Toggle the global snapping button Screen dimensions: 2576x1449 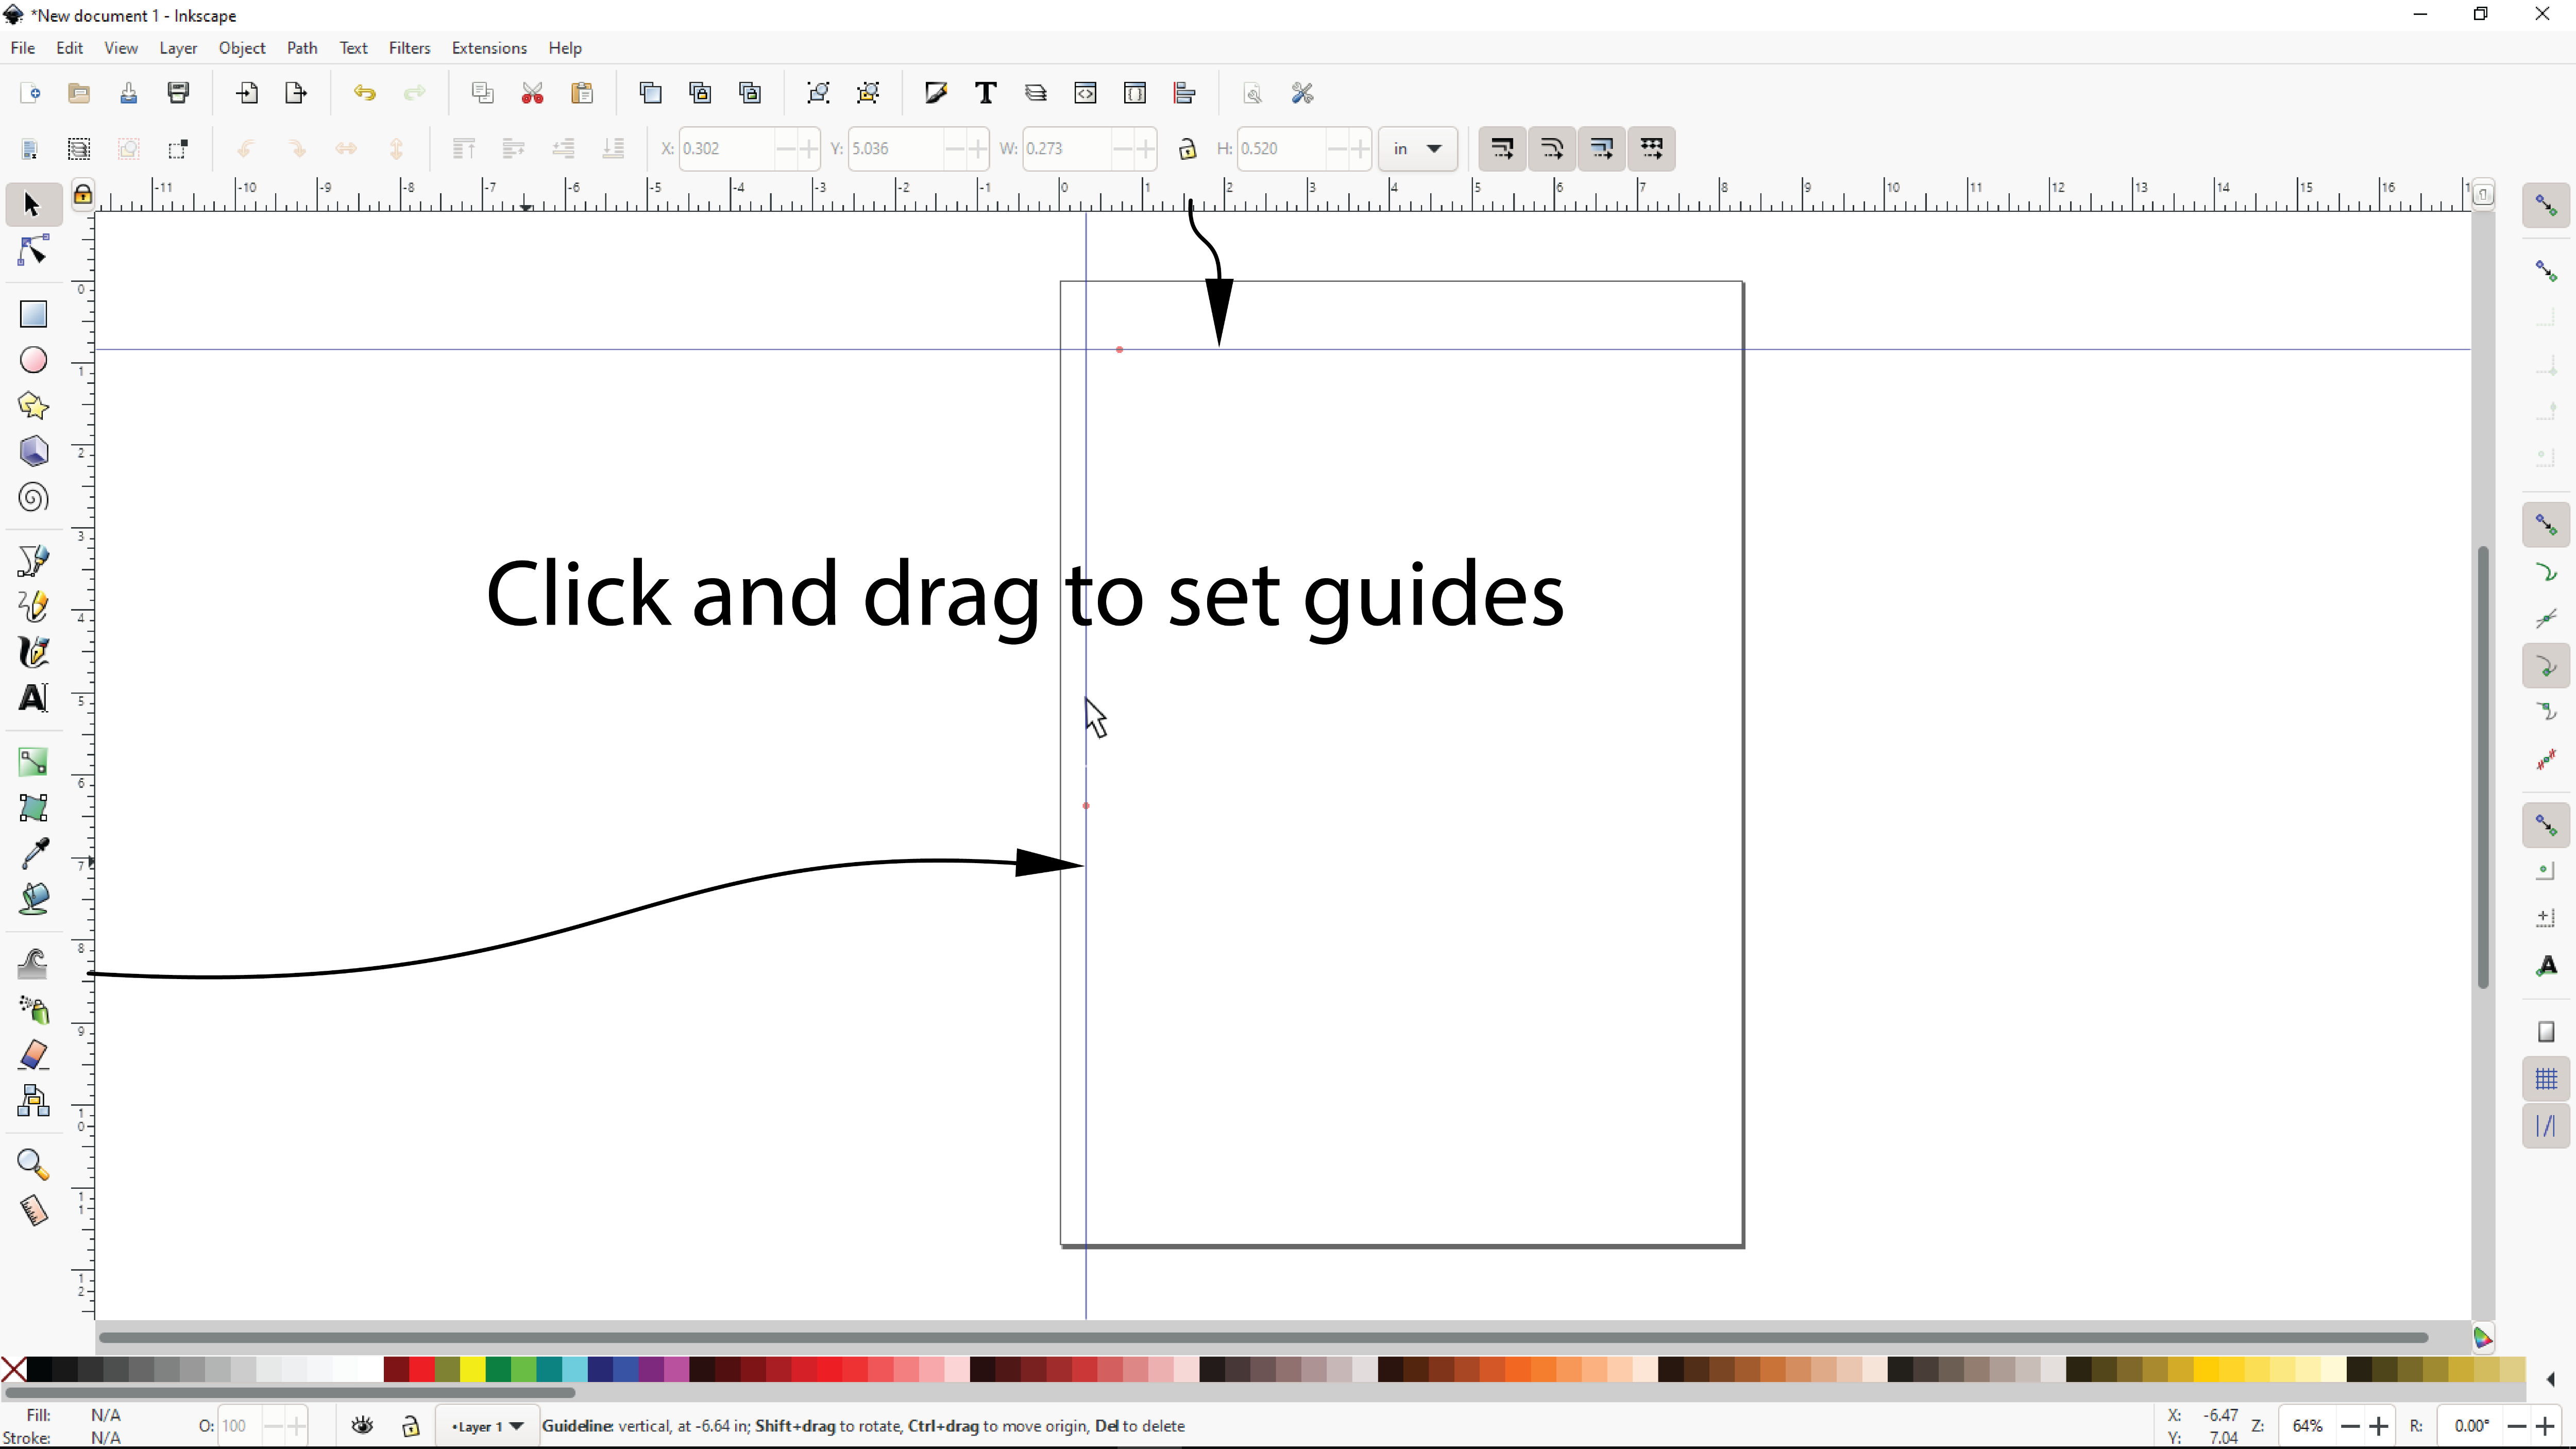point(2546,206)
